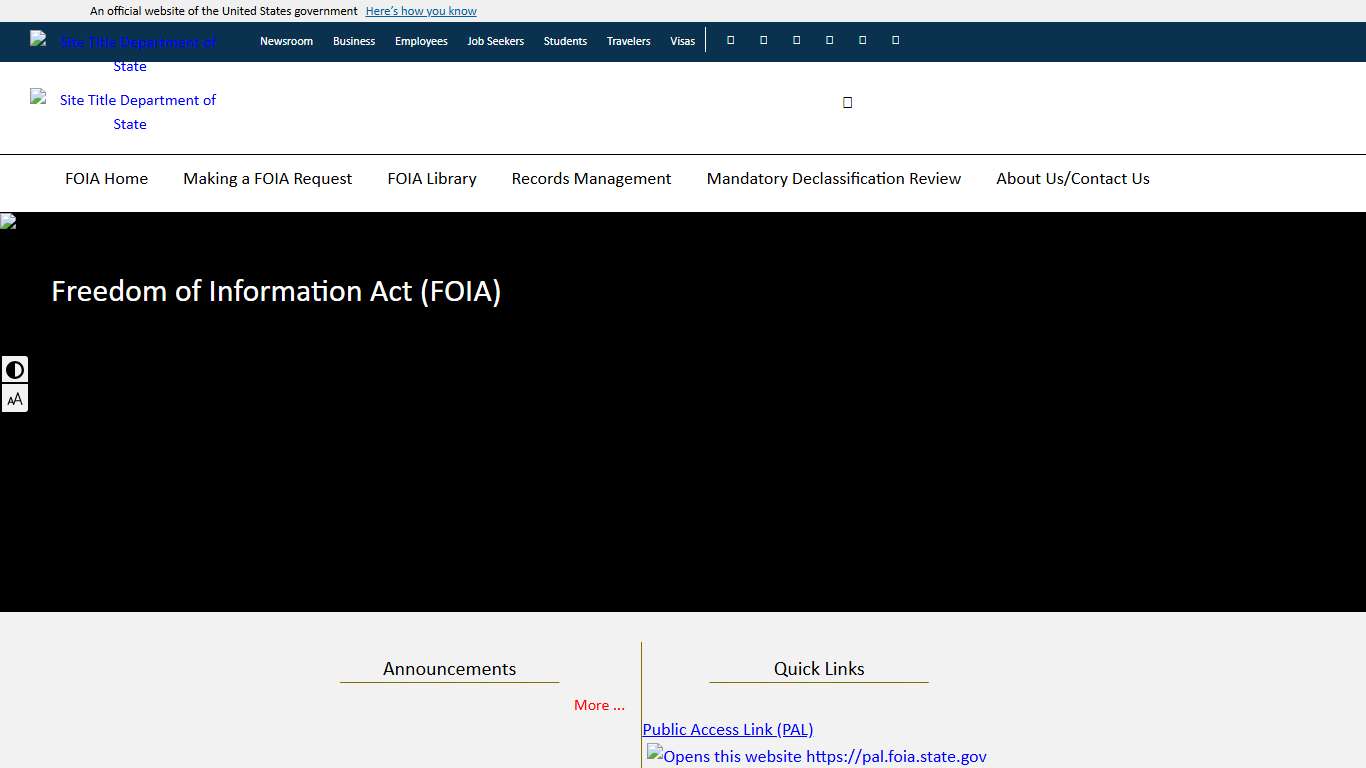Click the fifth social icon in header bar
1366x768 pixels.
pyautogui.click(x=862, y=40)
